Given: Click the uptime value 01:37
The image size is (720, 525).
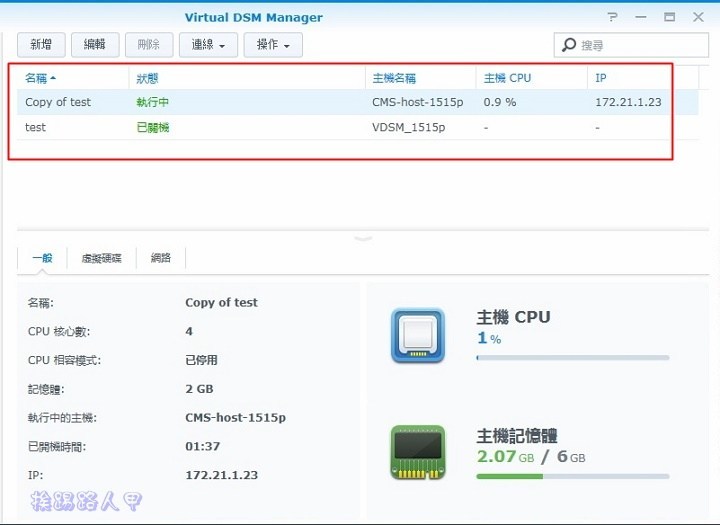Looking at the screenshot, I should [202, 446].
